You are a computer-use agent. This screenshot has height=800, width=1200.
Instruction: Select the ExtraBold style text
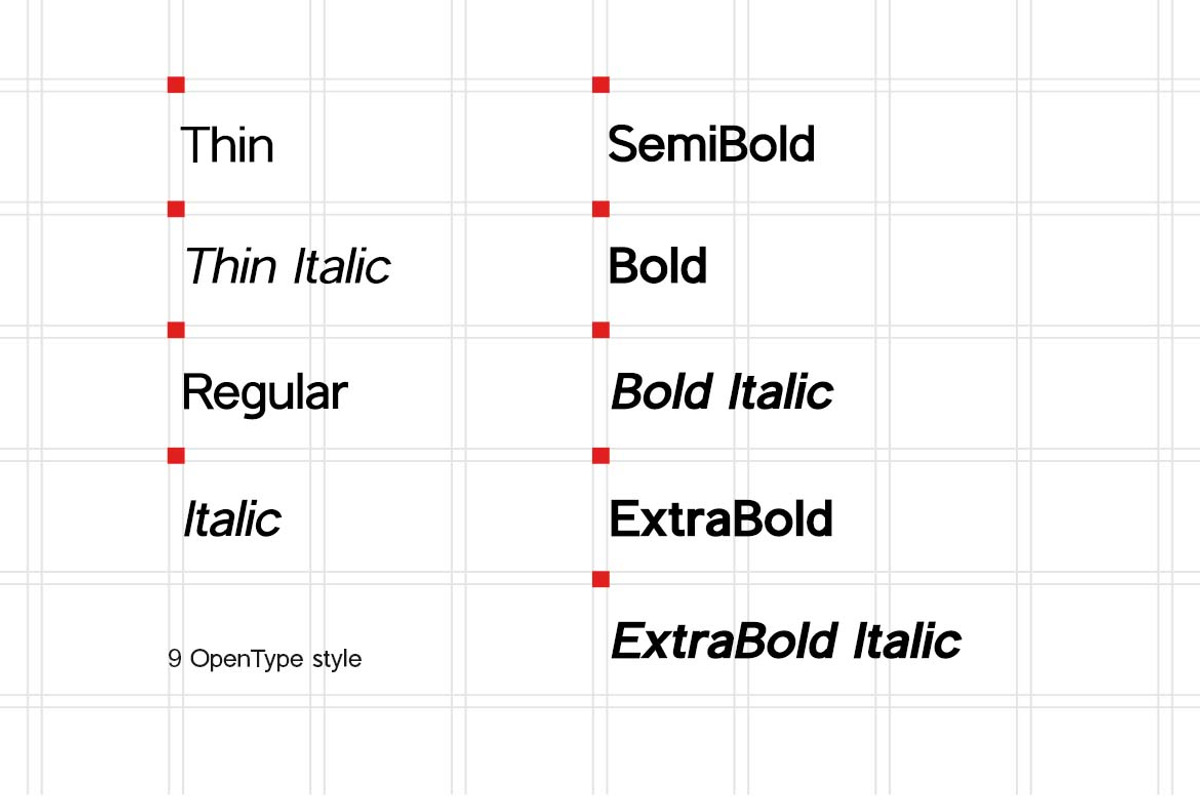(721, 519)
